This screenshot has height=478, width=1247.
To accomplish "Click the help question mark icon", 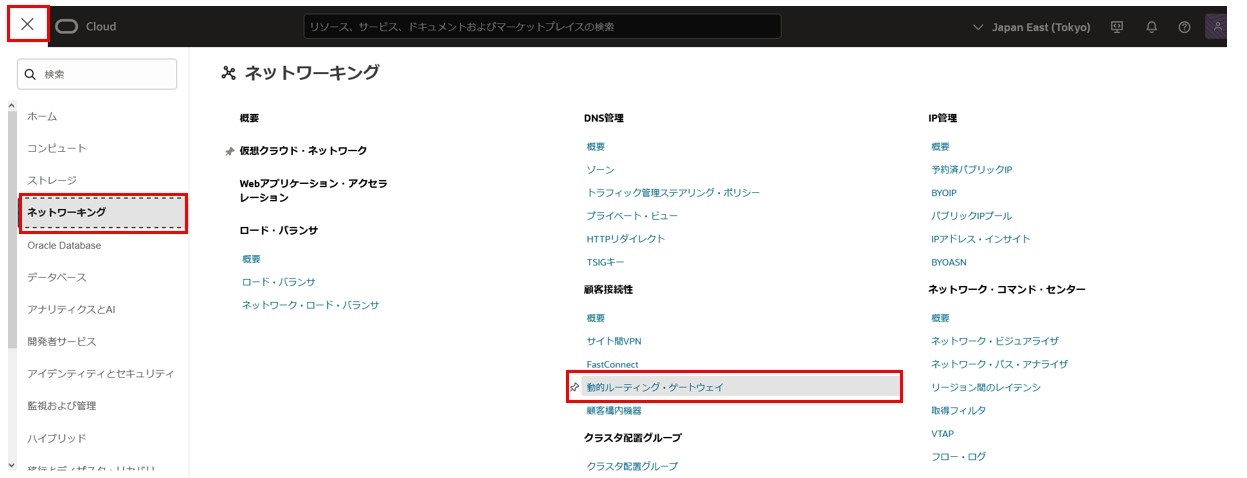I will pos(1184,27).
